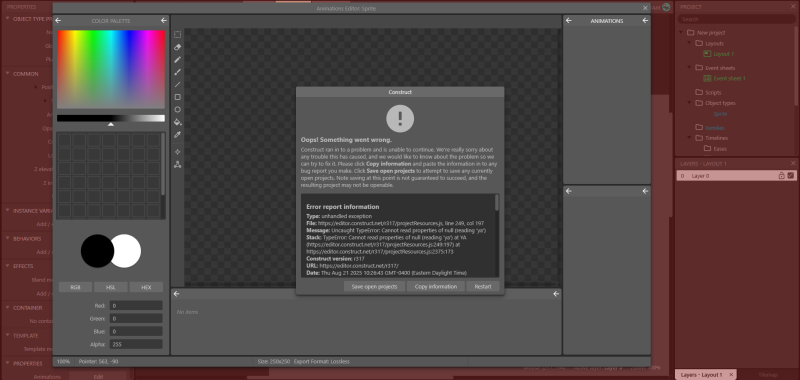Toggle Layer 0 visibility checkbox
The height and width of the screenshot is (380, 800).
click(790, 175)
